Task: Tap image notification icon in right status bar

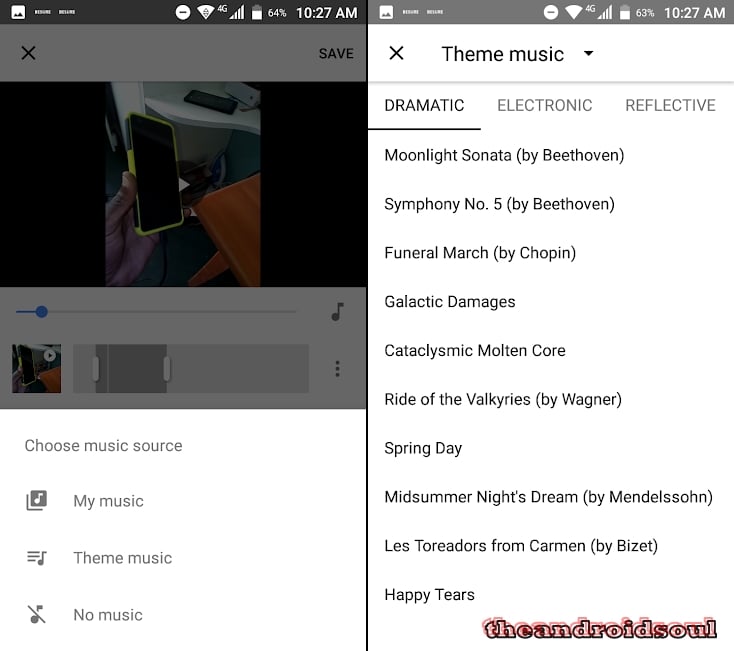Action: click(386, 12)
